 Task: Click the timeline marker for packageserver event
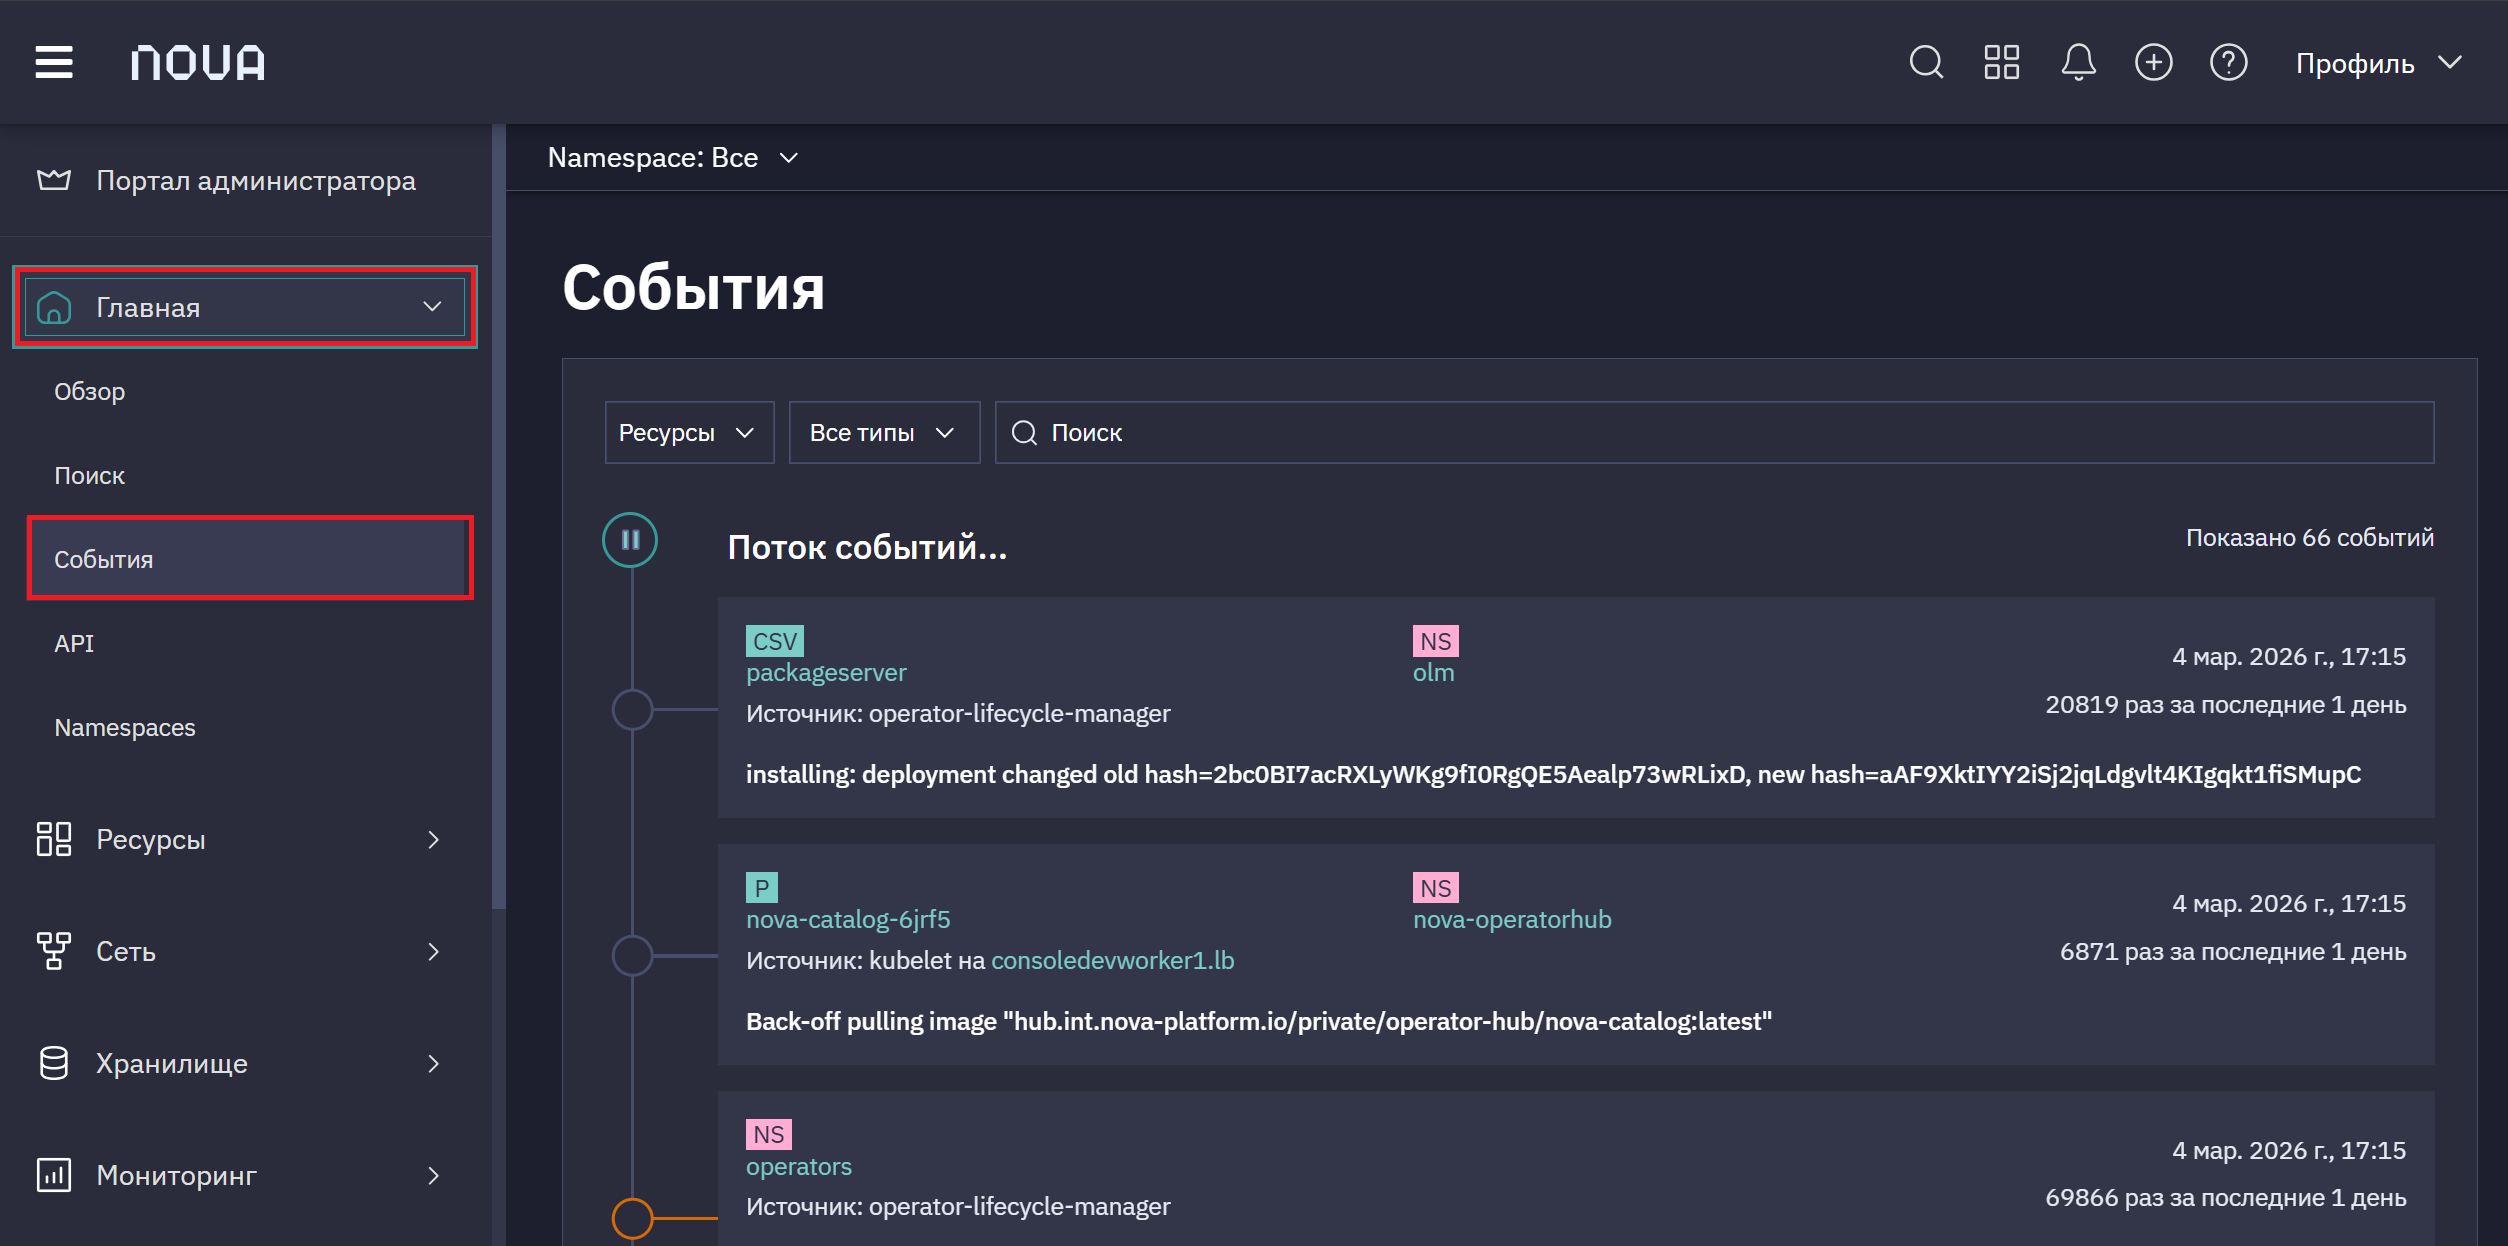point(632,710)
